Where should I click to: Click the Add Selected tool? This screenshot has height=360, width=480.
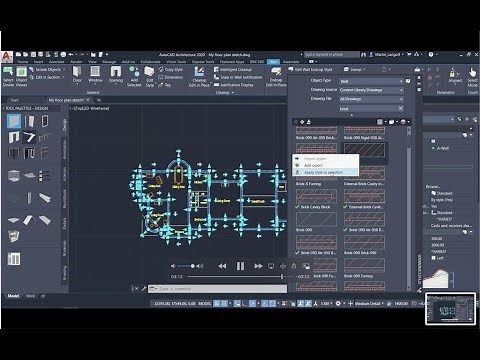[x=134, y=76]
